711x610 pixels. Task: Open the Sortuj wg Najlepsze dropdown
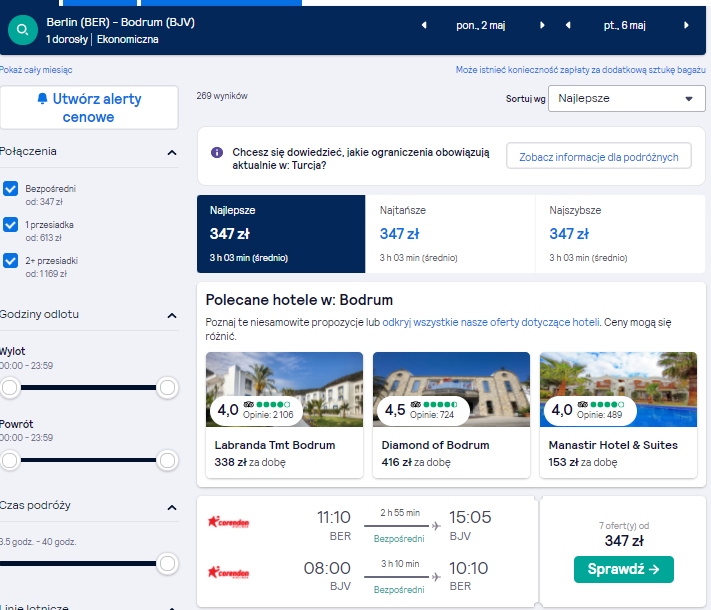tap(627, 98)
